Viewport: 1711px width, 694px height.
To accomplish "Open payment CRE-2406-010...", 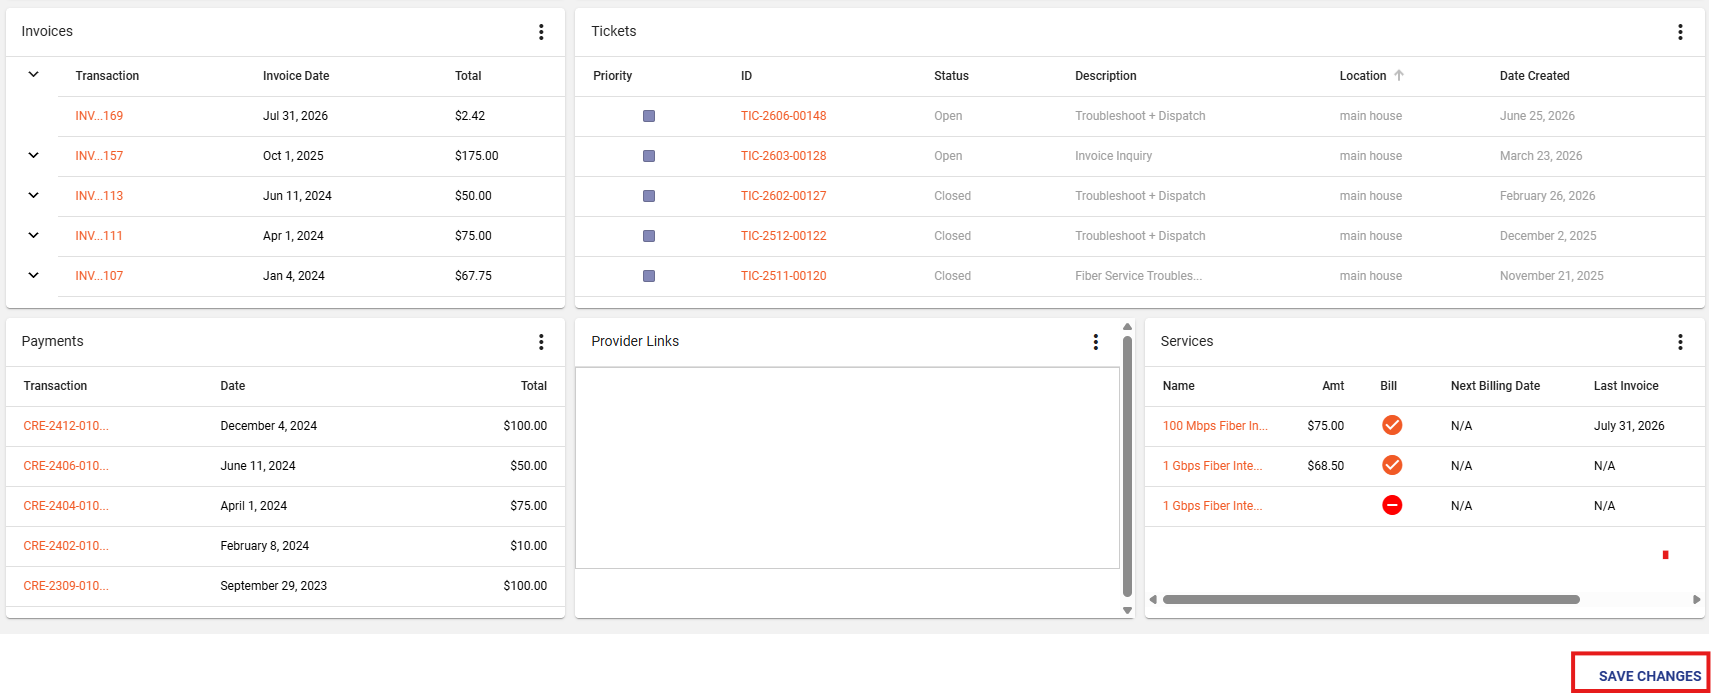I will (66, 466).
